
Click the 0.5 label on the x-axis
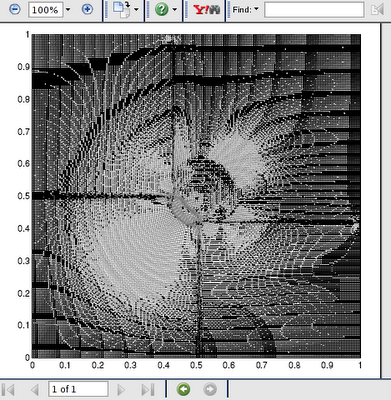pos(196,365)
